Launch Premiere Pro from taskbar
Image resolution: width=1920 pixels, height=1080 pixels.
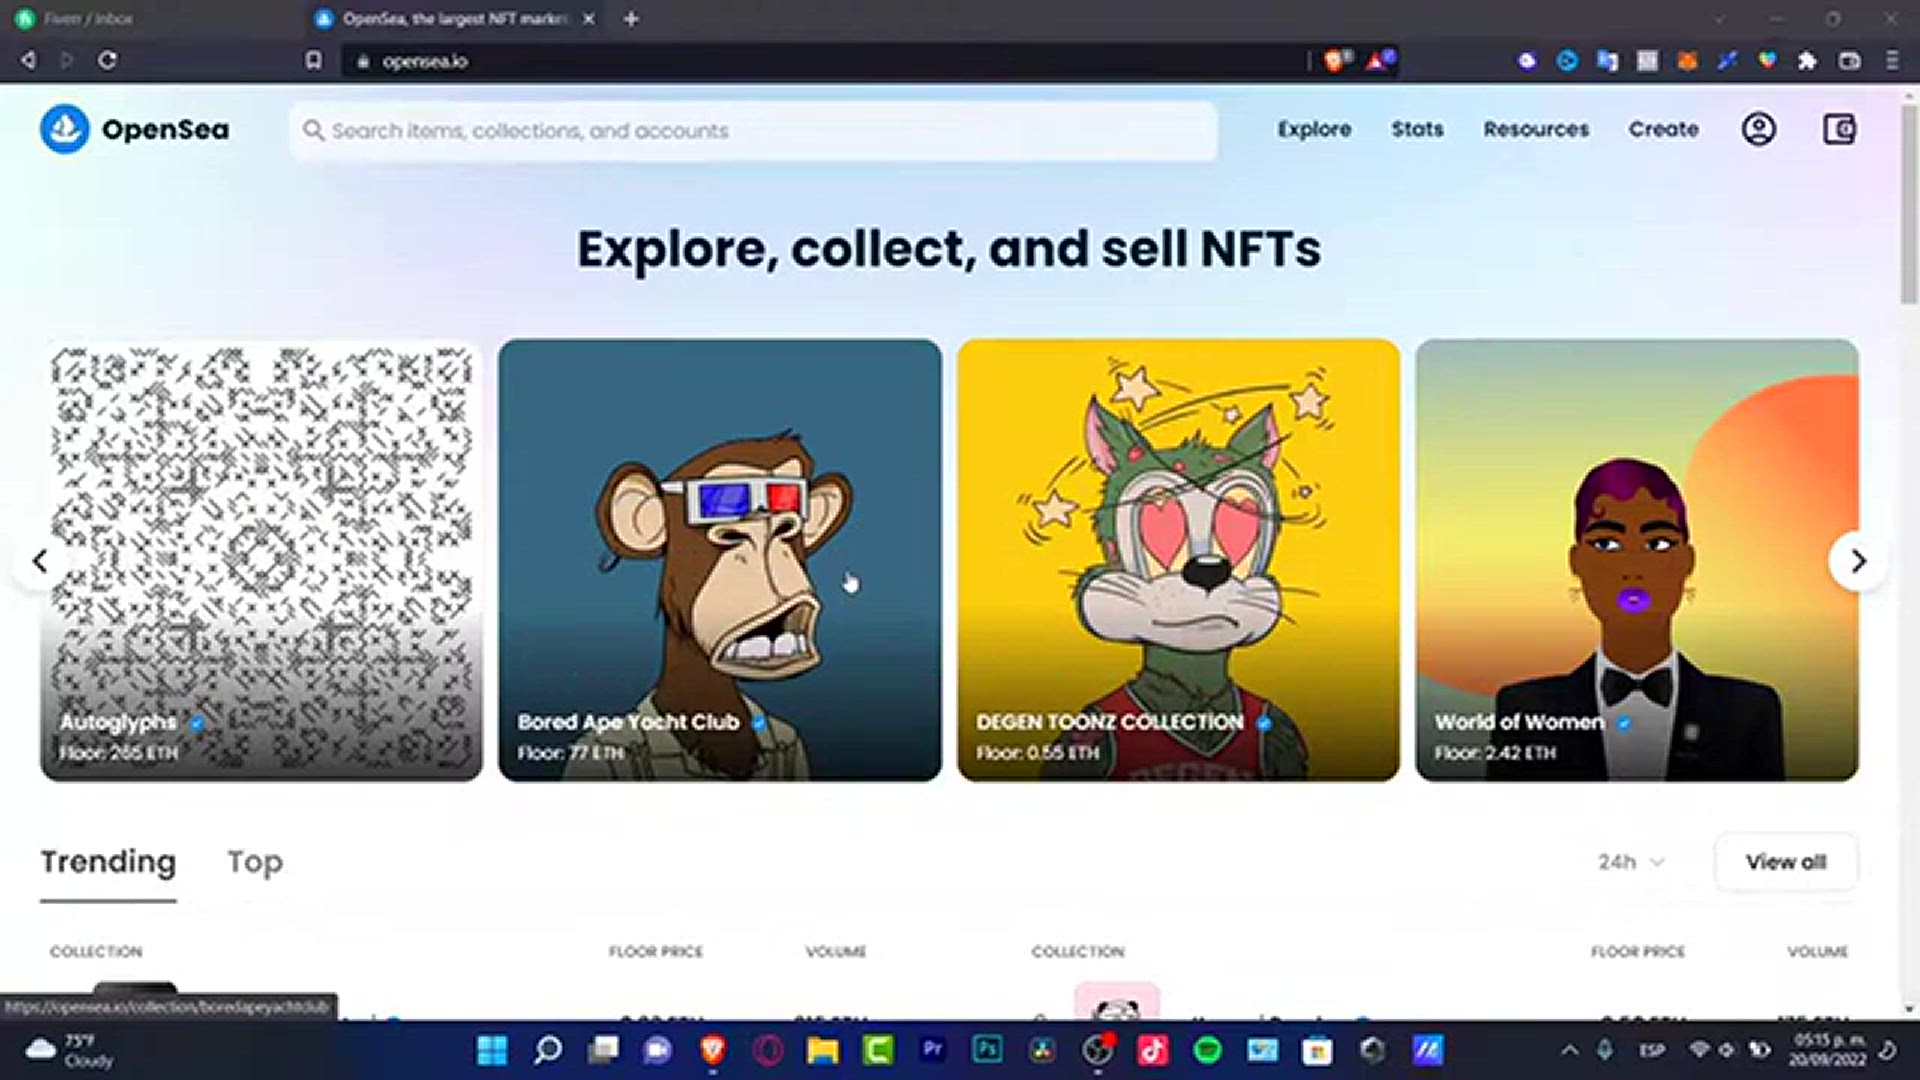click(933, 1050)
